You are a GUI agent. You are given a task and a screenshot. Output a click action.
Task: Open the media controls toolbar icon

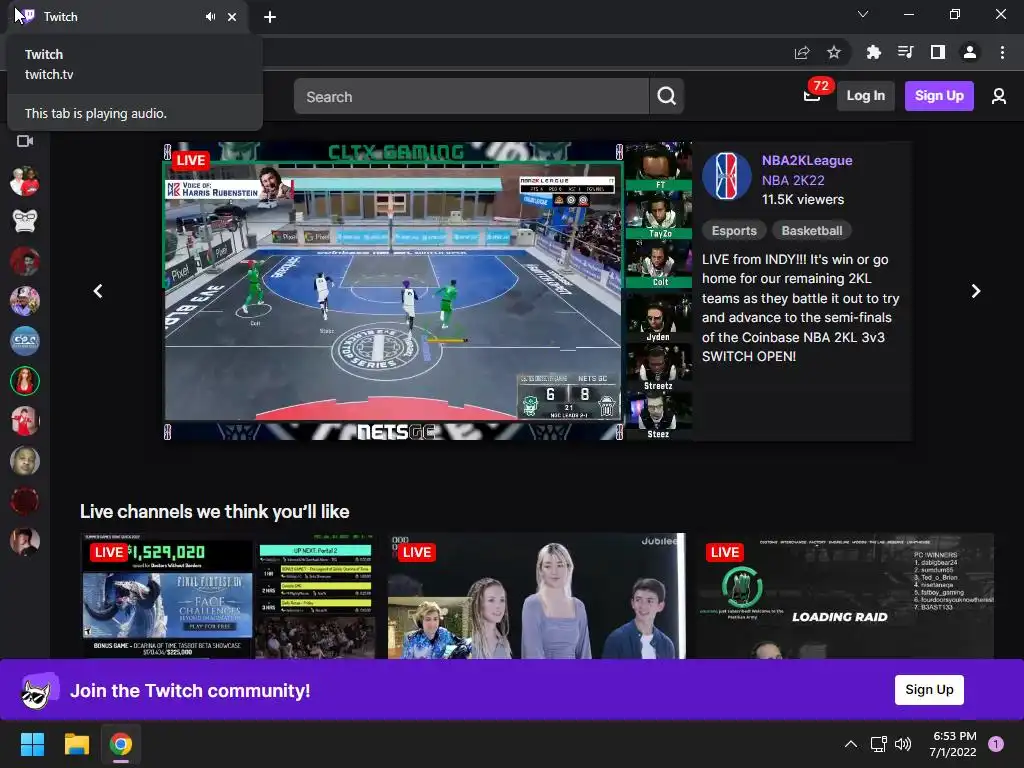(x=905, y=52)
